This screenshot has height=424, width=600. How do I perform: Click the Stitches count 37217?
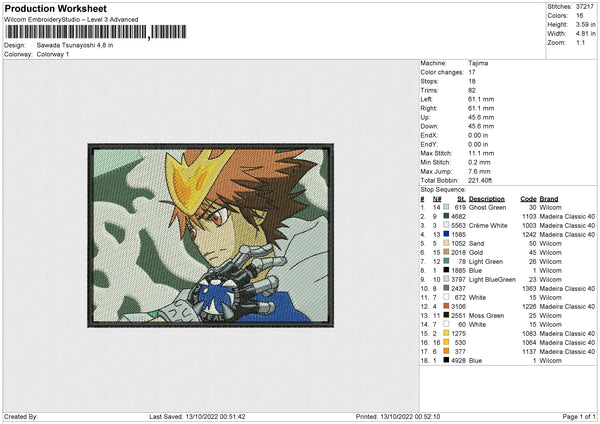click(585, 7)
